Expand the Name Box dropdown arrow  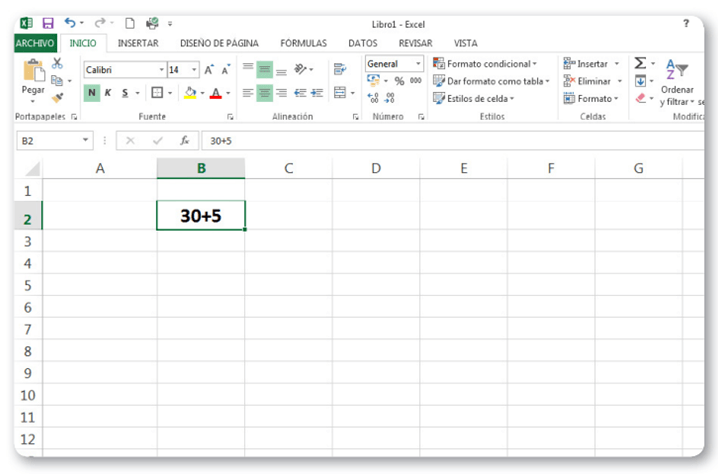tap(85, 140)
